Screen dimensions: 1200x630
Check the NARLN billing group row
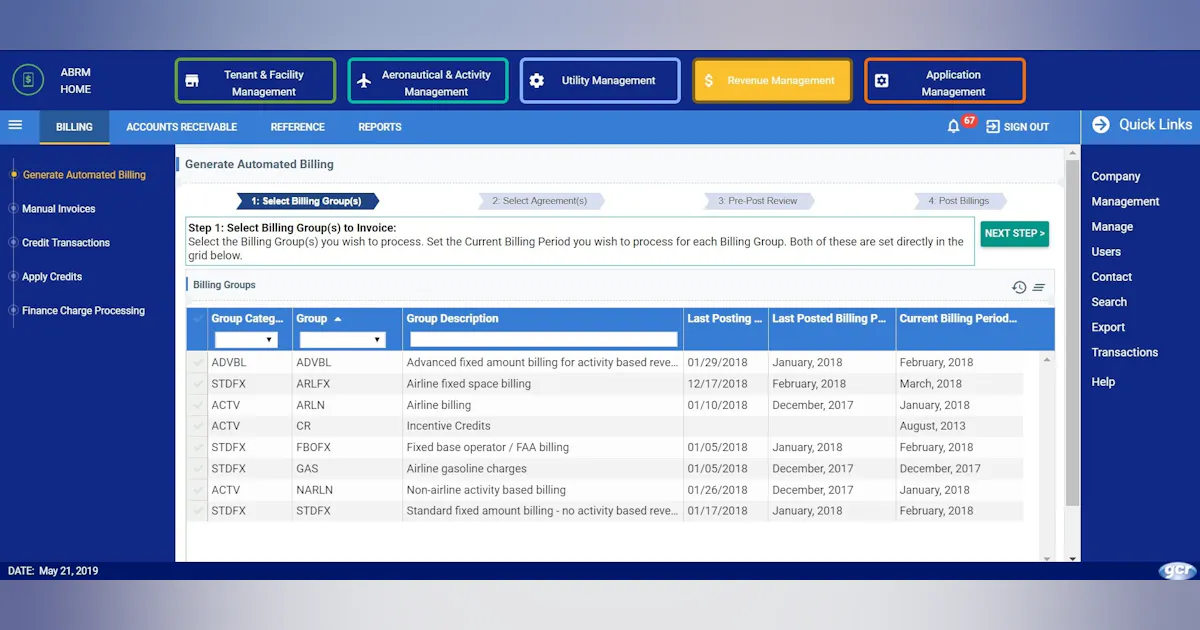(x=198, y=490)
